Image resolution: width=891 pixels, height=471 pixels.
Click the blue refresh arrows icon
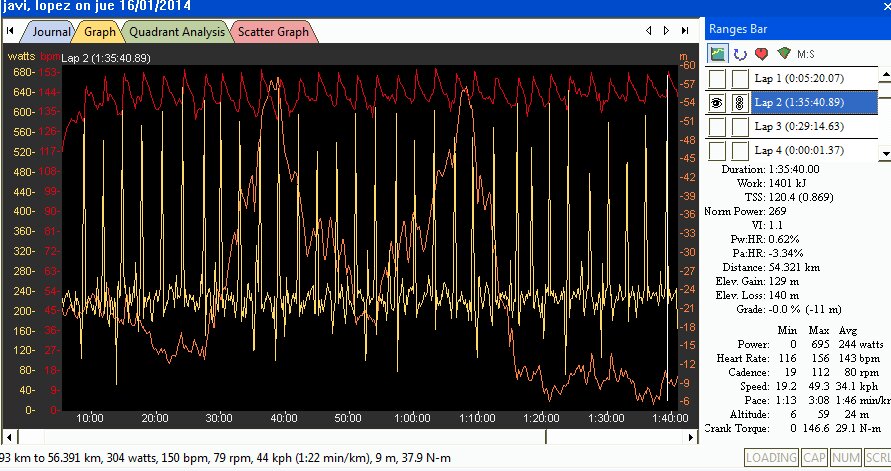point(740,53)
